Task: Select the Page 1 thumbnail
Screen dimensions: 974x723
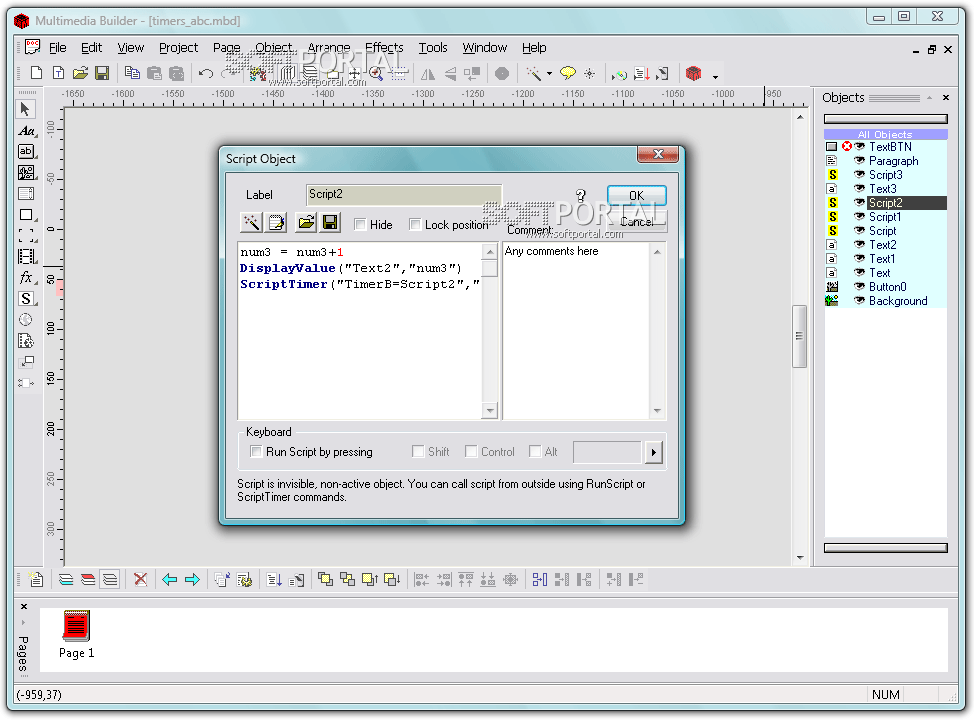Action: pos(77,629)
